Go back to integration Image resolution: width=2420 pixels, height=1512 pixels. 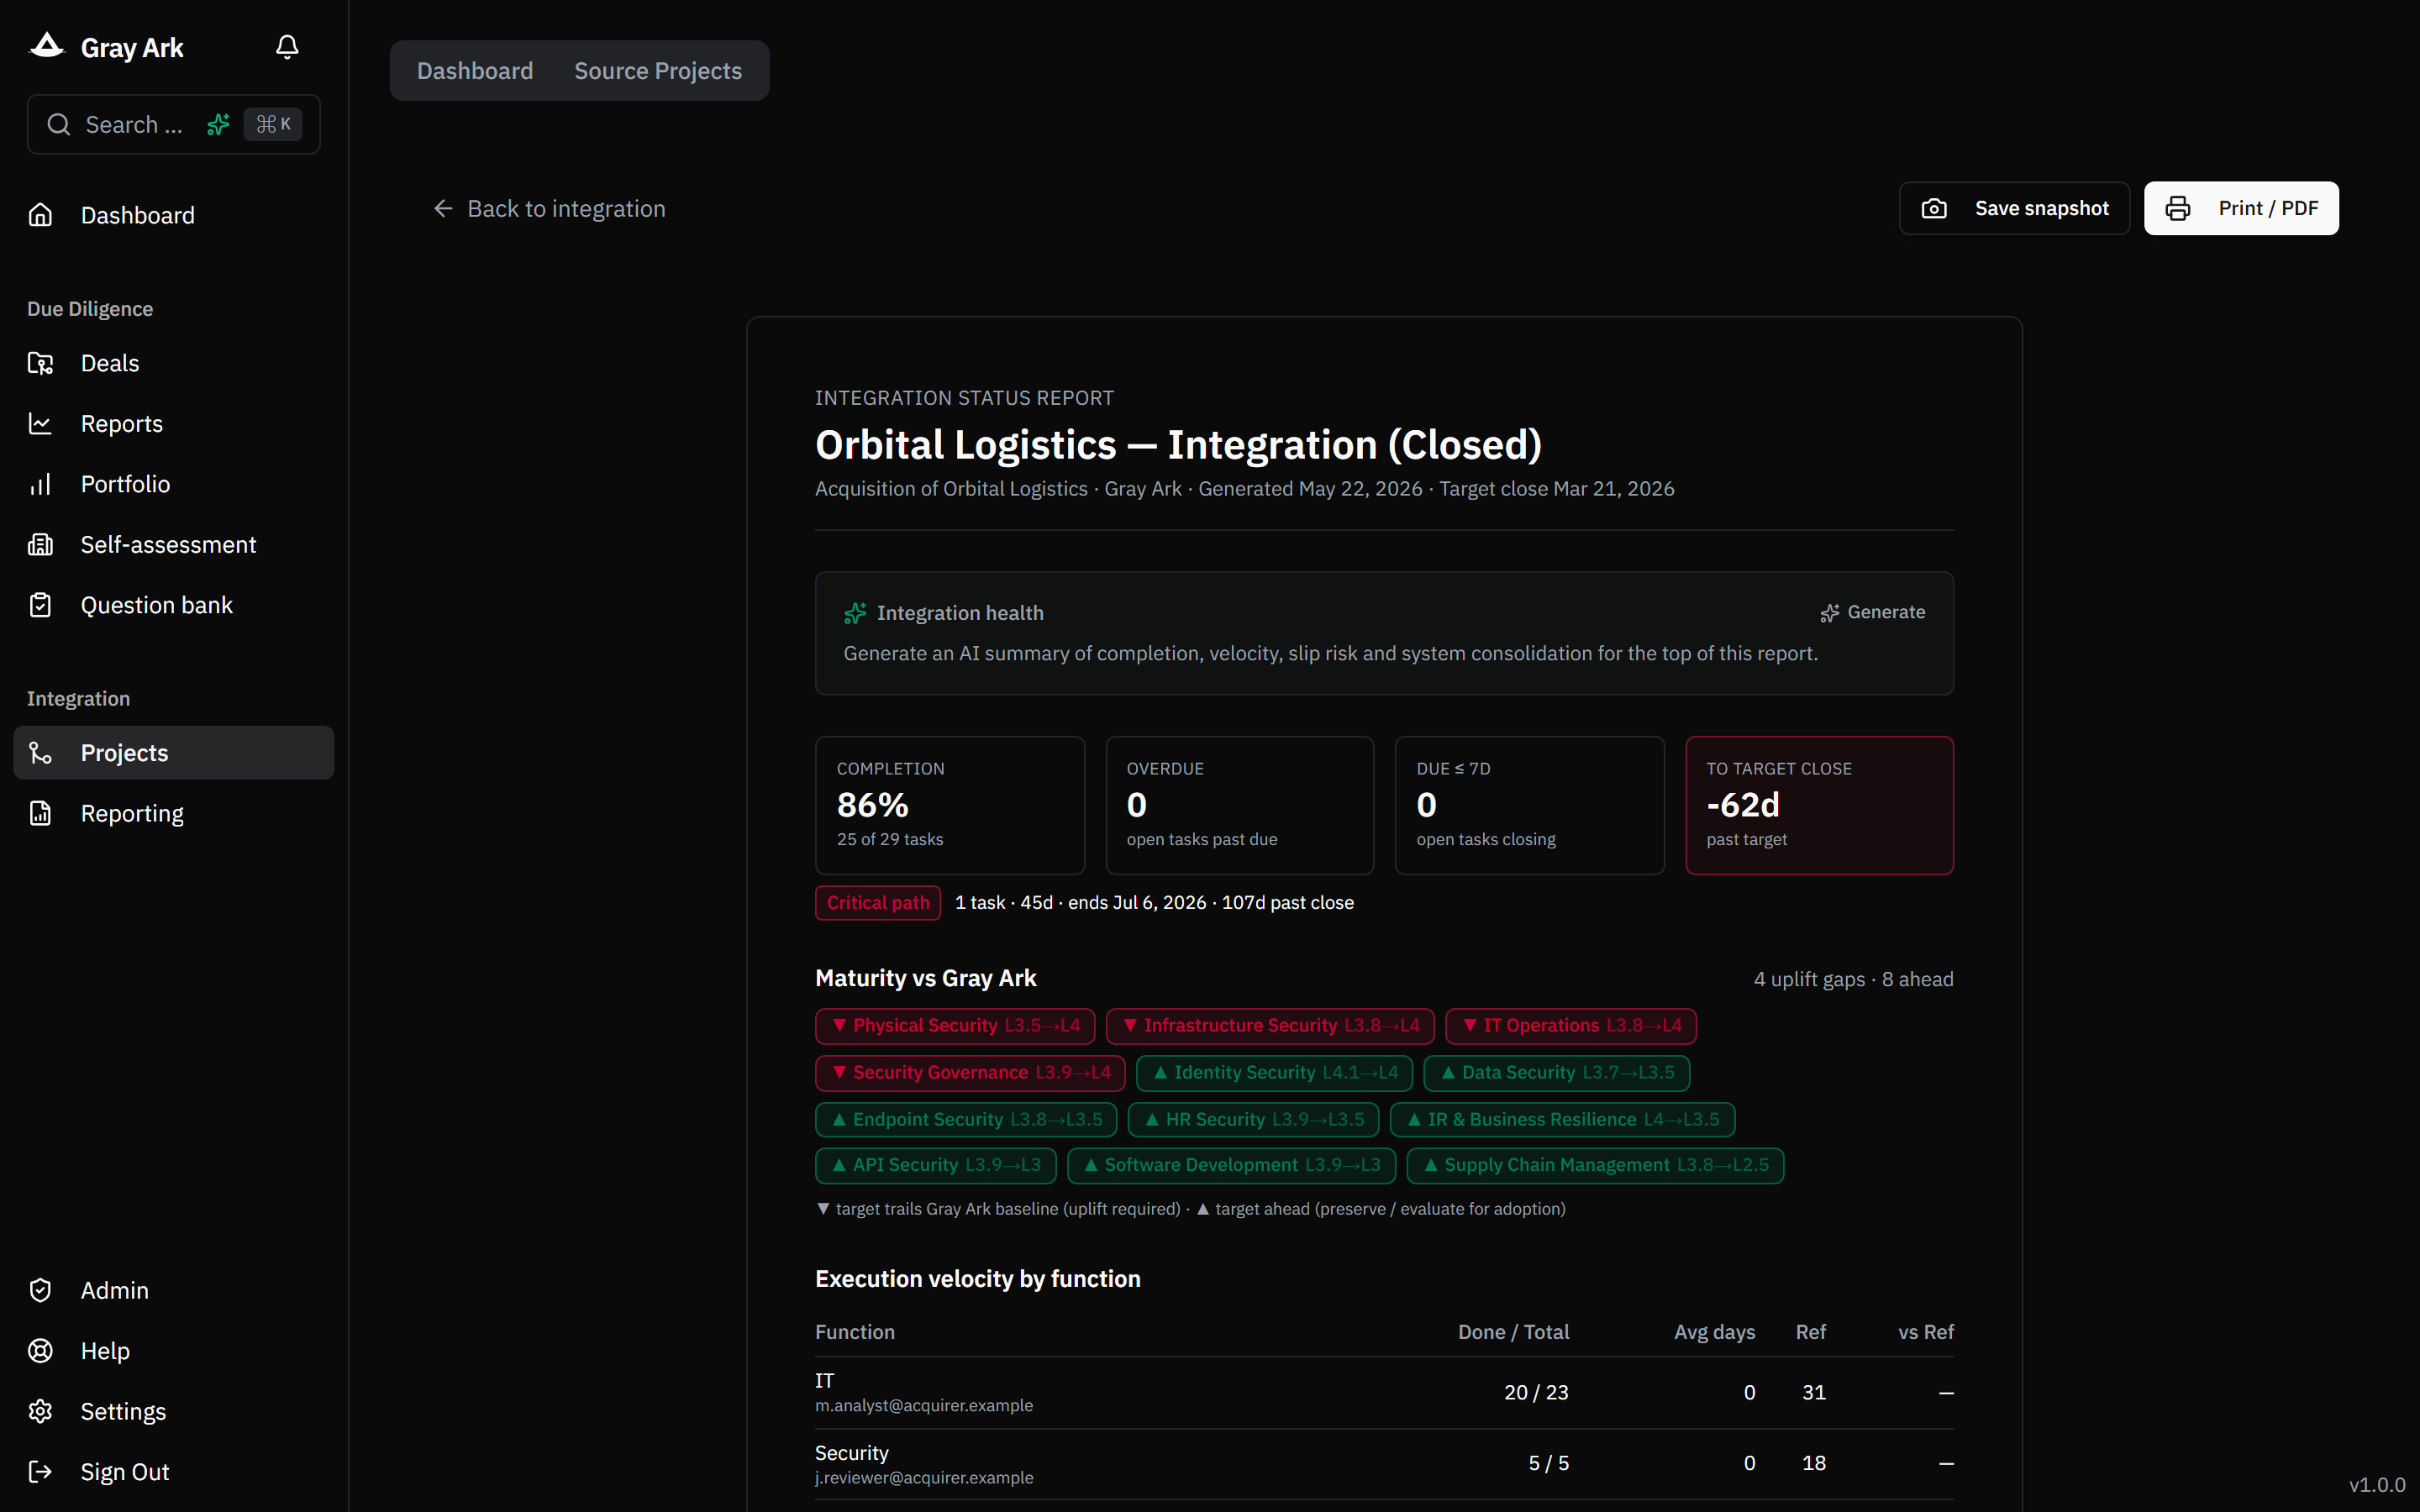coord(549,208)
